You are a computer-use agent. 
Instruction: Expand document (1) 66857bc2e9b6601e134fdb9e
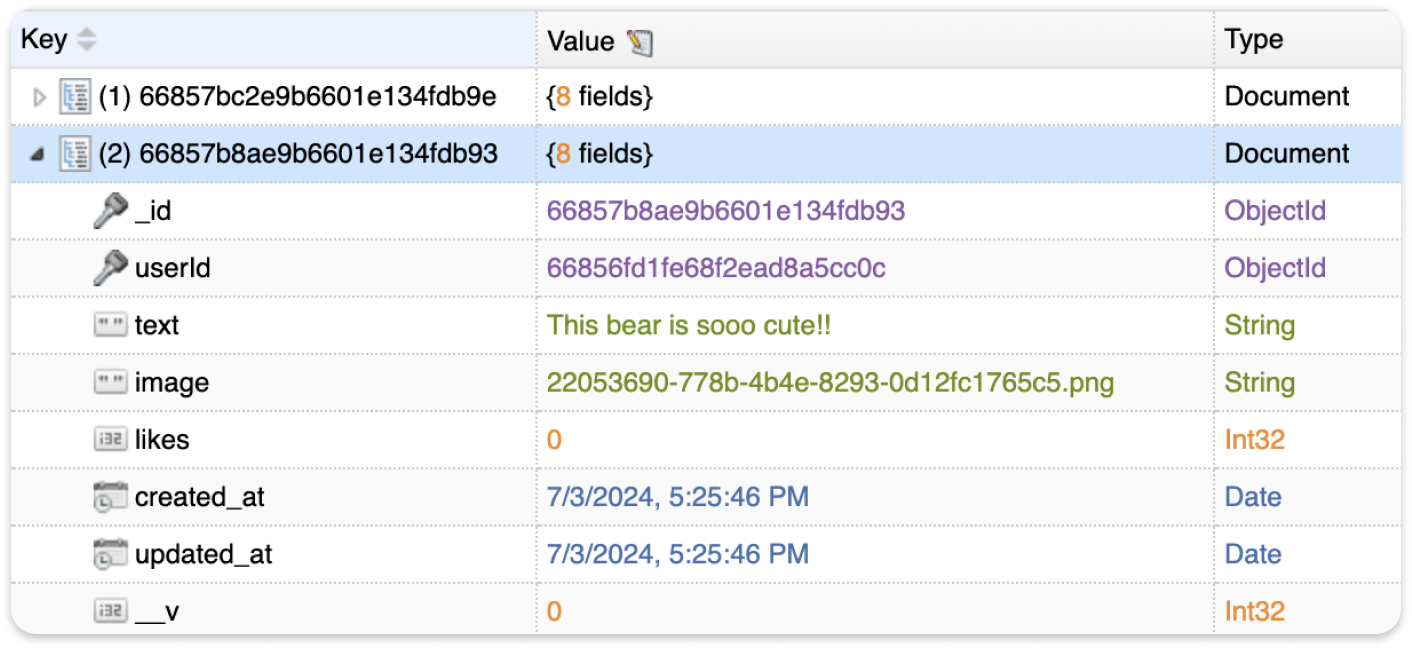click(40, 97)
